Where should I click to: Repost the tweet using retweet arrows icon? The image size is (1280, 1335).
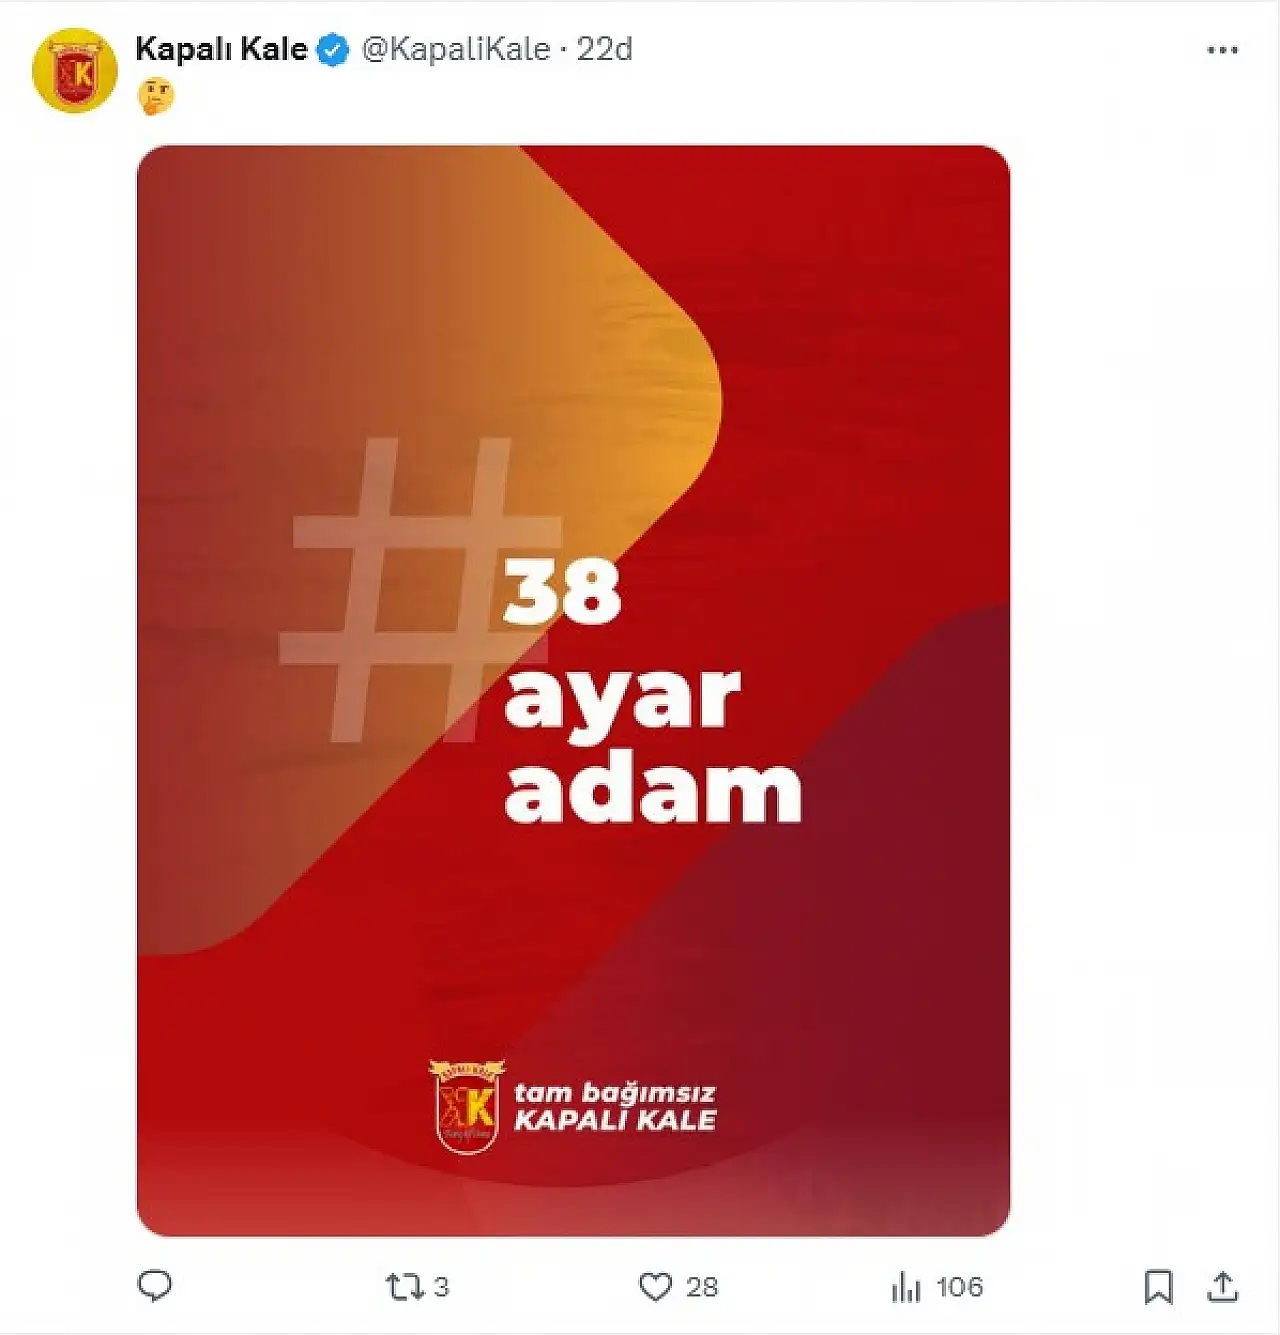(404, 1287)
